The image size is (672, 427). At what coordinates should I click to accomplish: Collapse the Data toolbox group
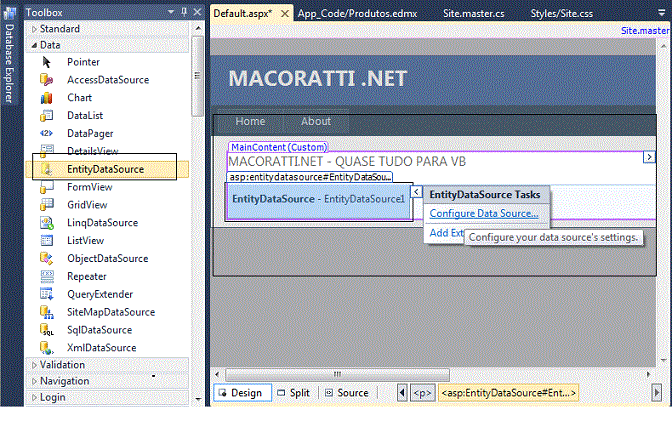(x=34, y=45)
